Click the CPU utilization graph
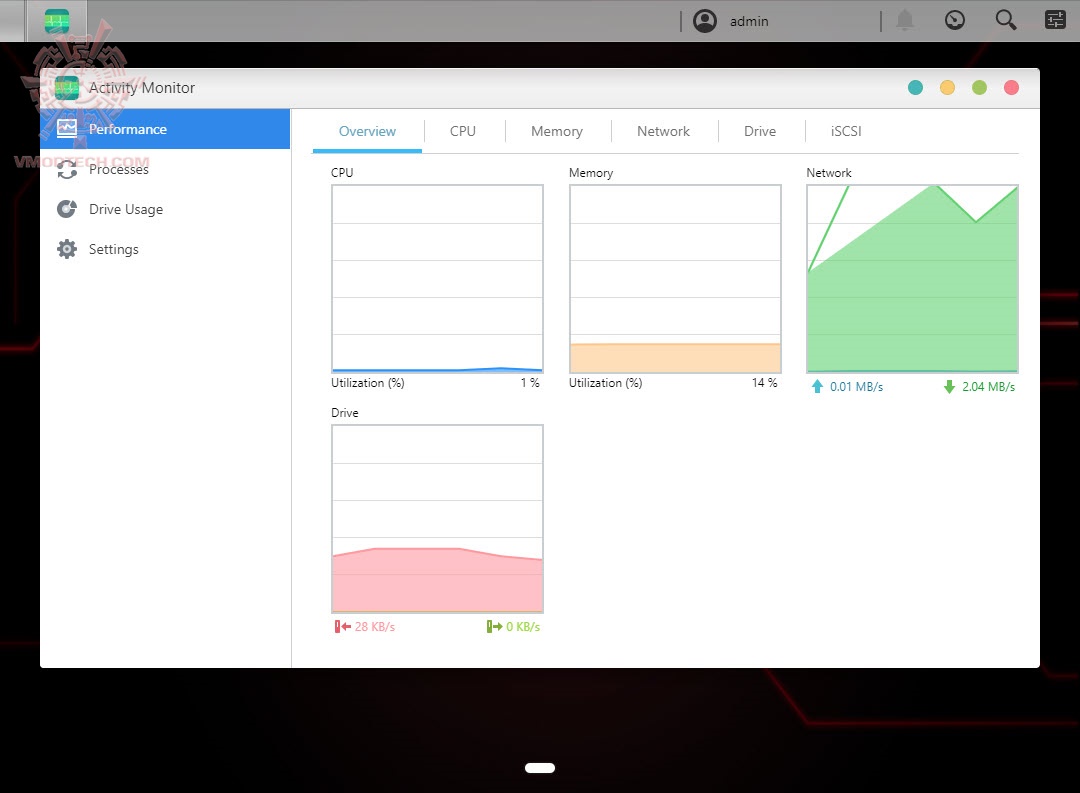 coord(437,278)
